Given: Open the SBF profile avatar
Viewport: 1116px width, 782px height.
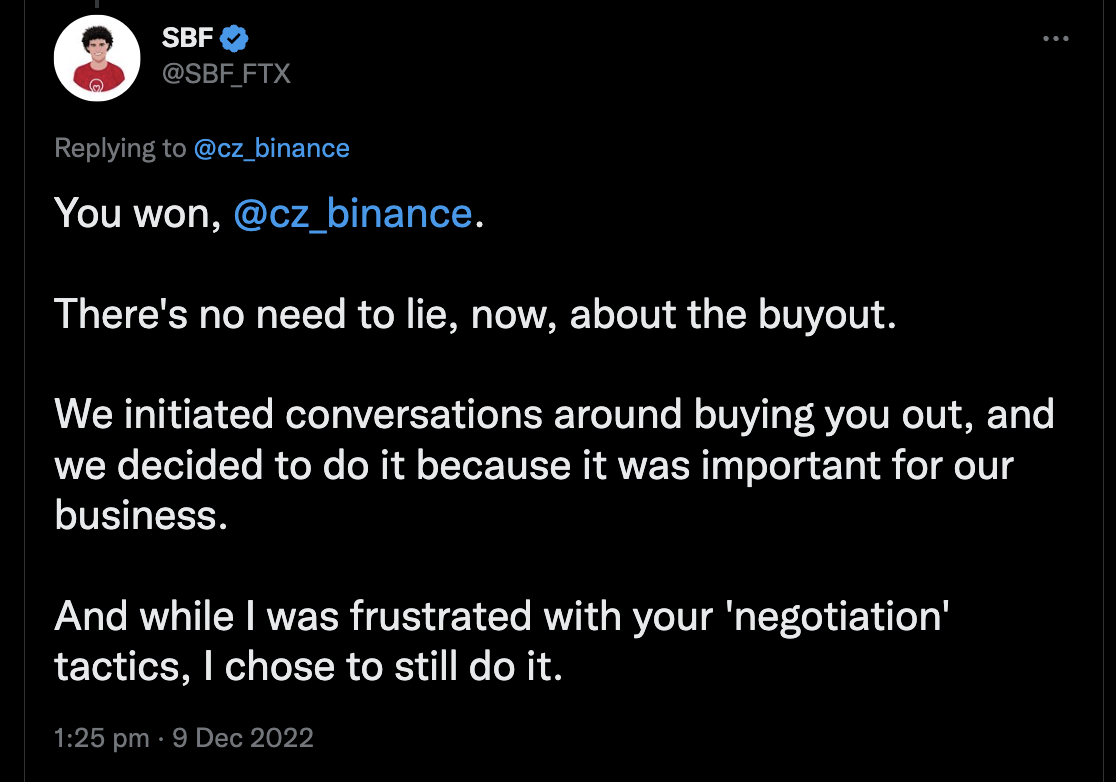Looking at the screenshot, I should click(95, 58).
